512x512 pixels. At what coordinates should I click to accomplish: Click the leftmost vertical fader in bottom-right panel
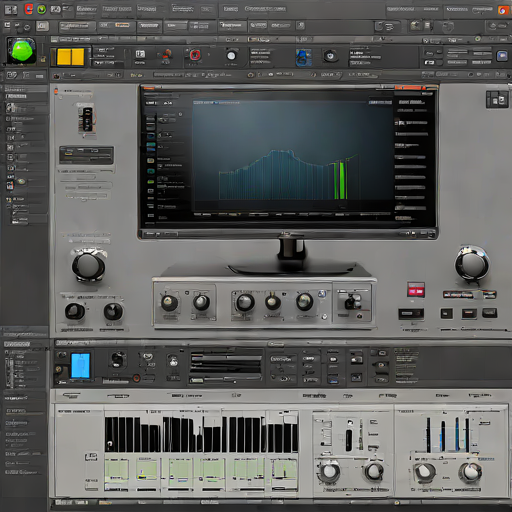click(x=428, y=435)
